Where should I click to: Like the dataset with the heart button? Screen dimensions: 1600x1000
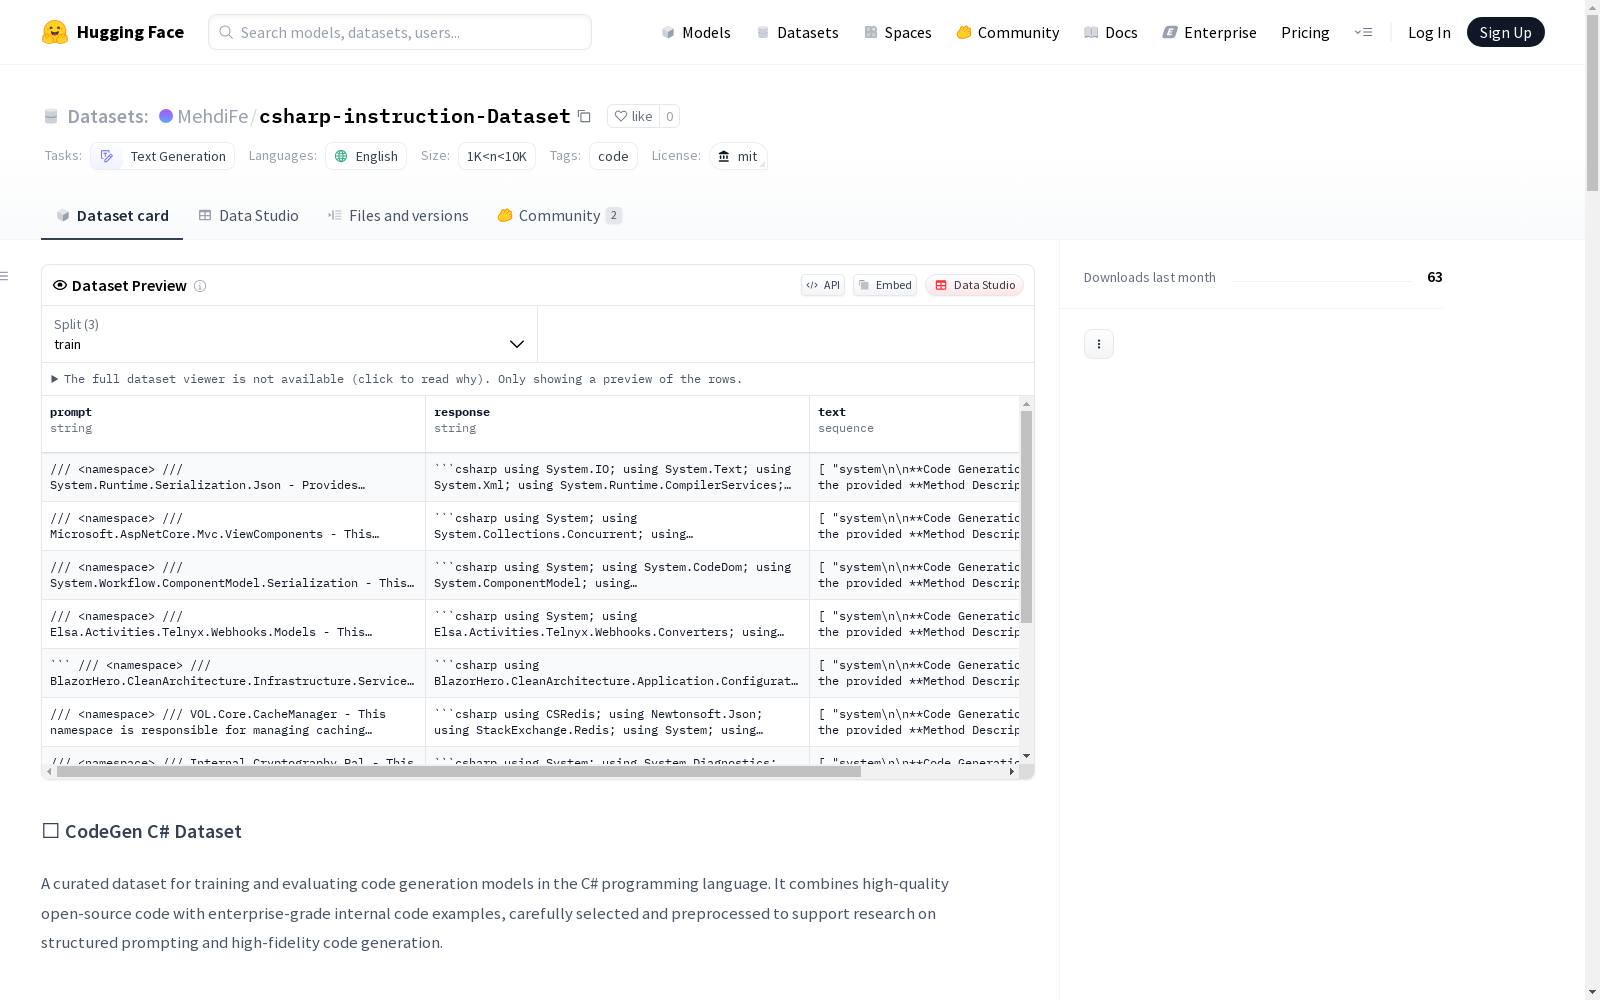[633, 116]
